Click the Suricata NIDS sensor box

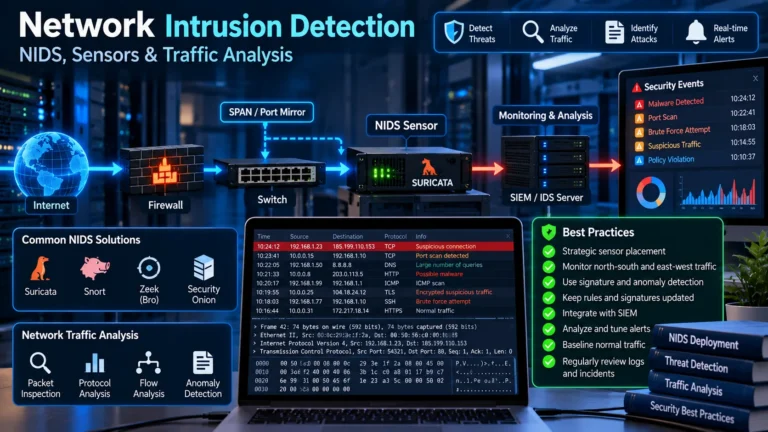(x=409, y=170)
